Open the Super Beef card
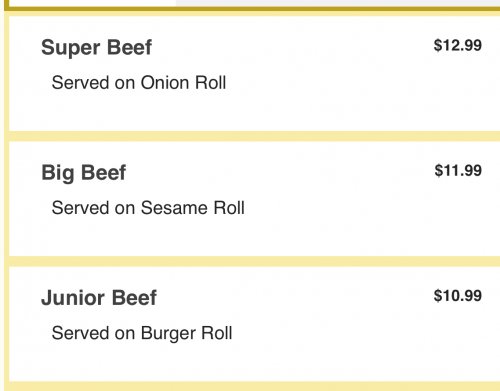The width and height of the screenshot is (500, 391). 255,73
